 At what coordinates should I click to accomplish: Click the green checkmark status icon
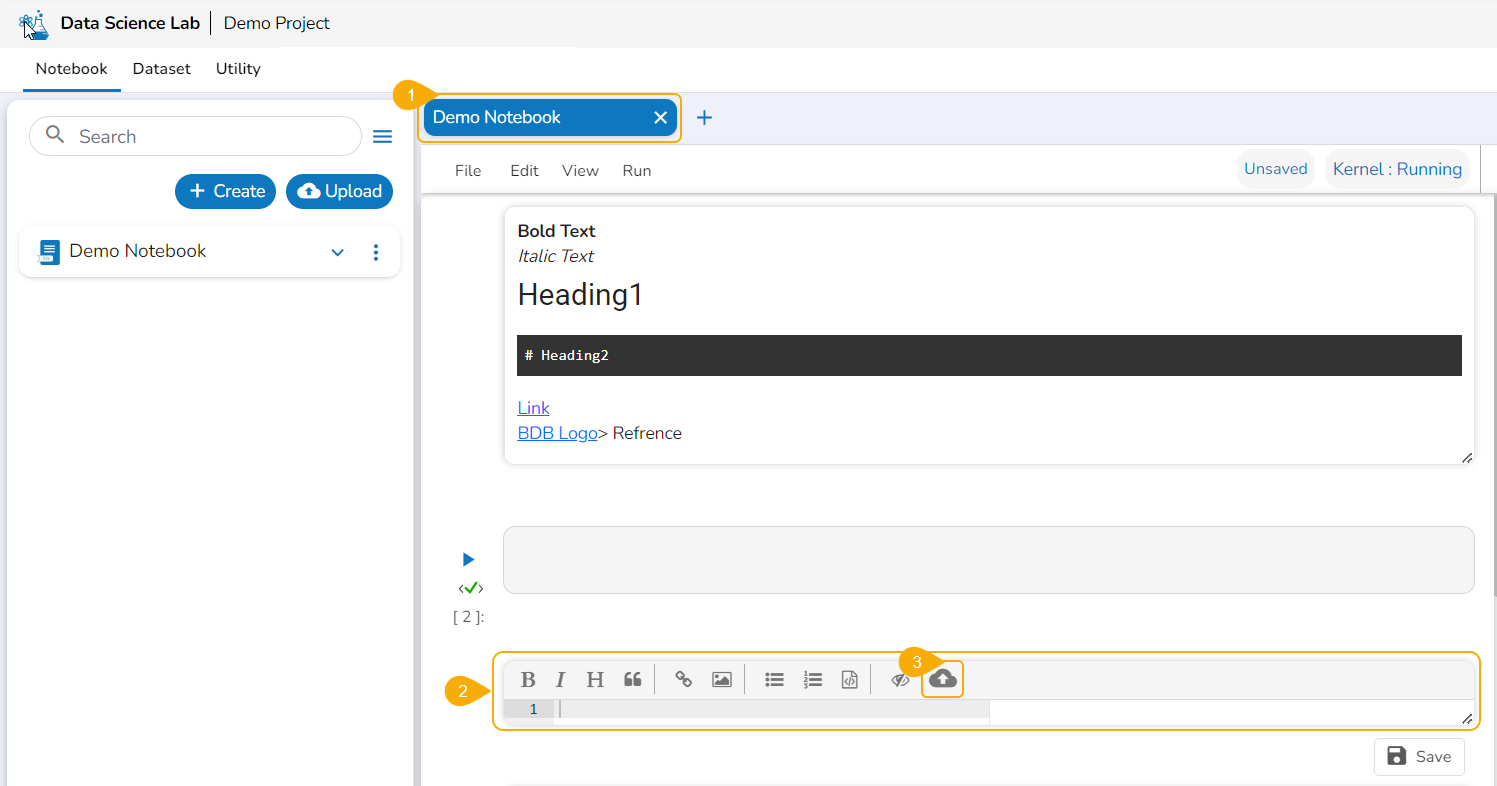471,588
